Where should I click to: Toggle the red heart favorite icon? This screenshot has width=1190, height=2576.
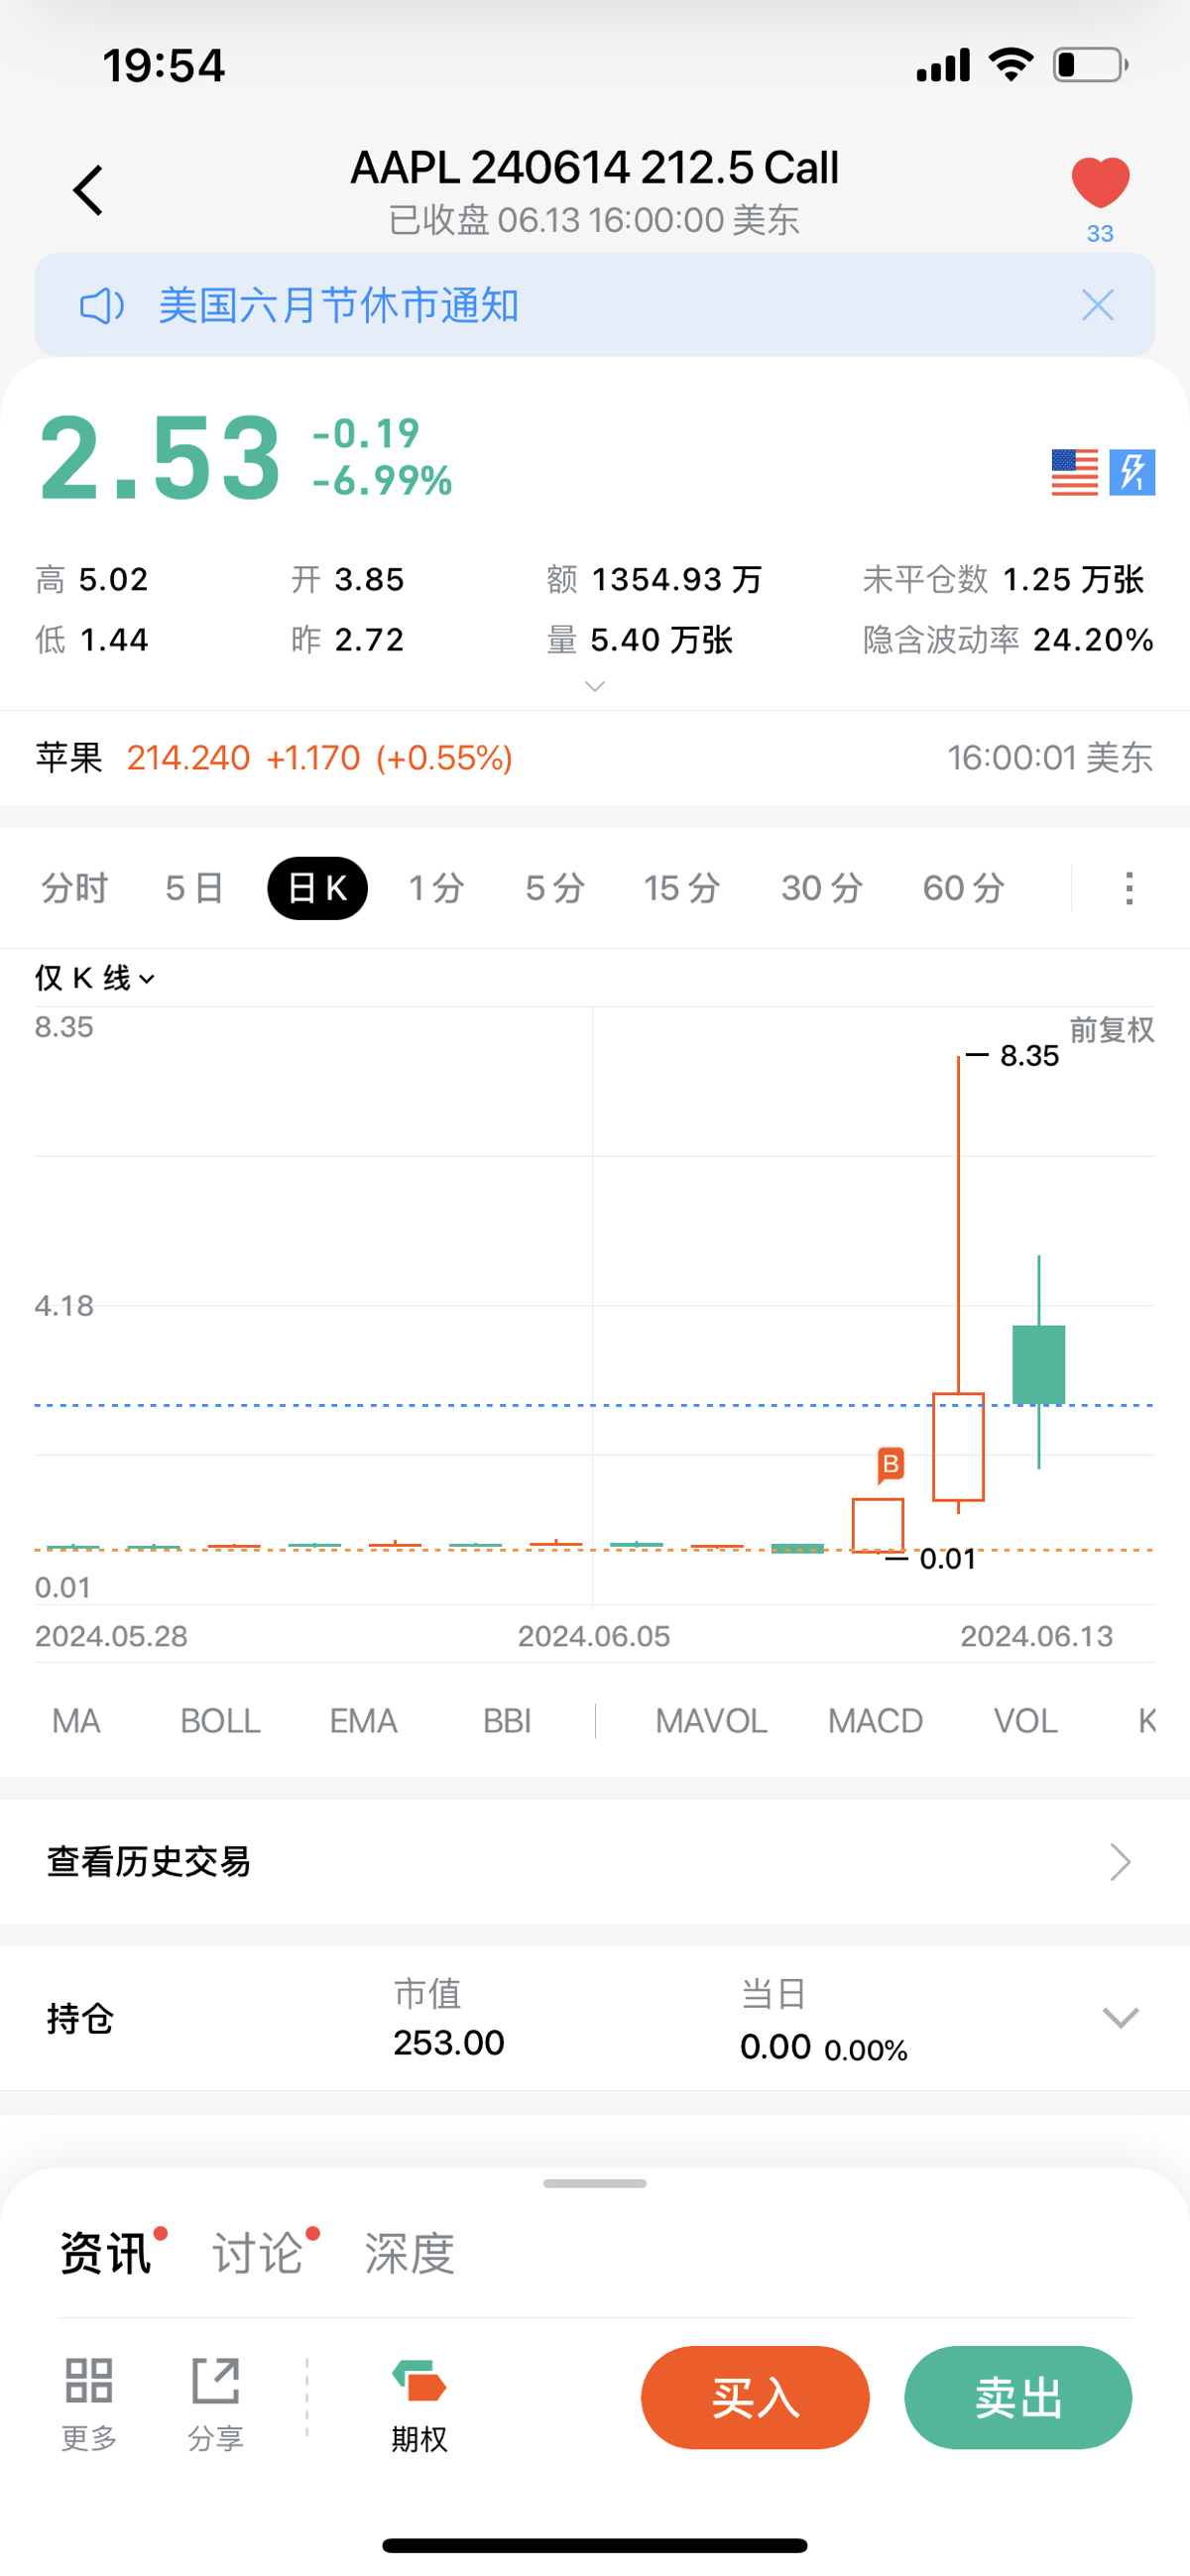(1099, 183)
